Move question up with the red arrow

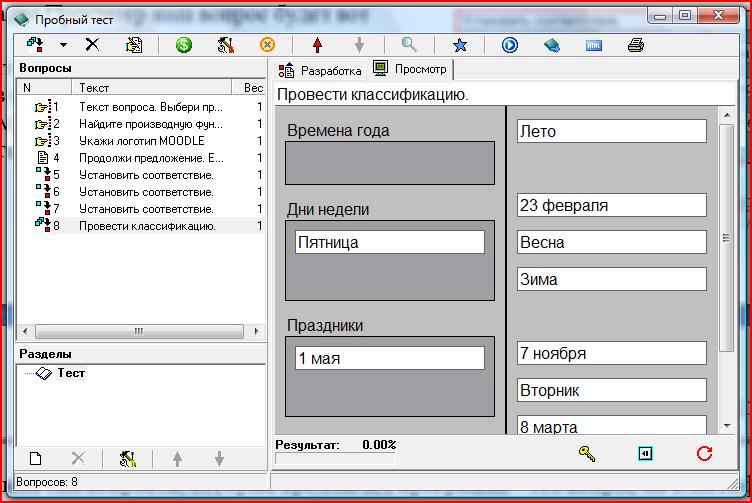pyautogui.click(x=317, y=45)
